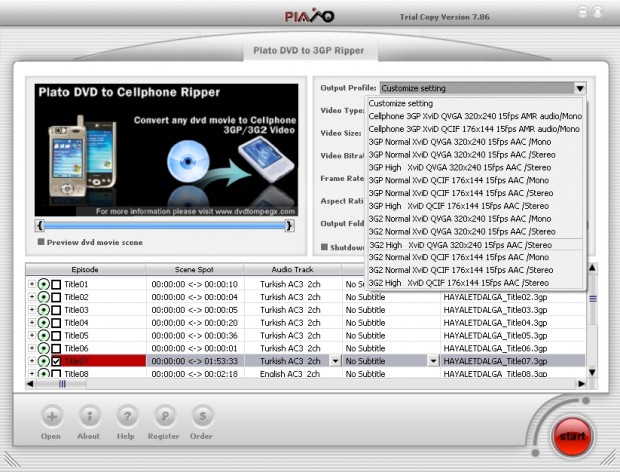
Task: Expand the Title04 tree node
Action: point(32,323)
